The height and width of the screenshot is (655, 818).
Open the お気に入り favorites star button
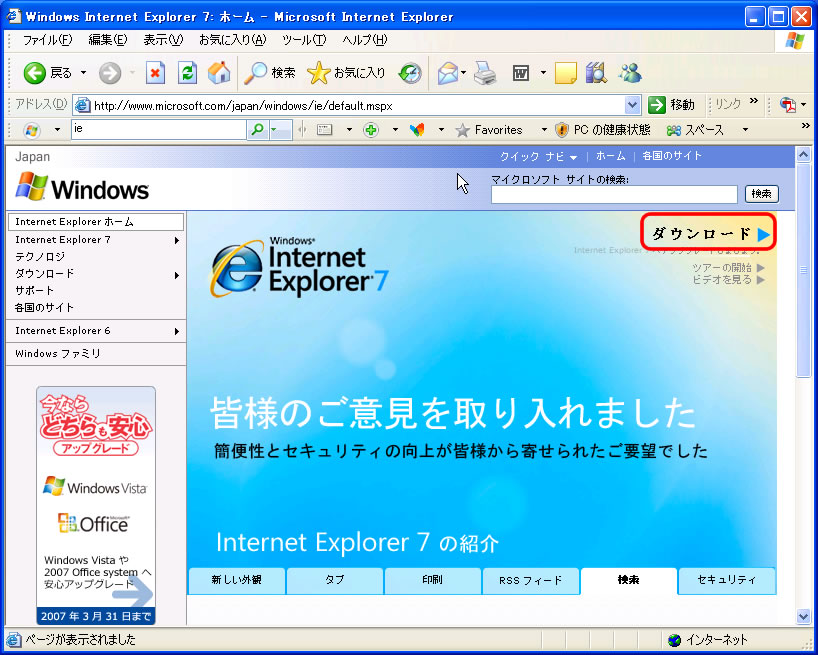(x=346, y=73)
